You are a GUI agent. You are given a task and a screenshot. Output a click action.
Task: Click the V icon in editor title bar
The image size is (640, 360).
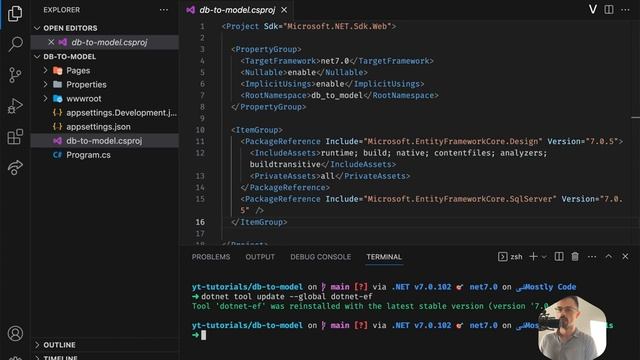[x=593, y=9]
